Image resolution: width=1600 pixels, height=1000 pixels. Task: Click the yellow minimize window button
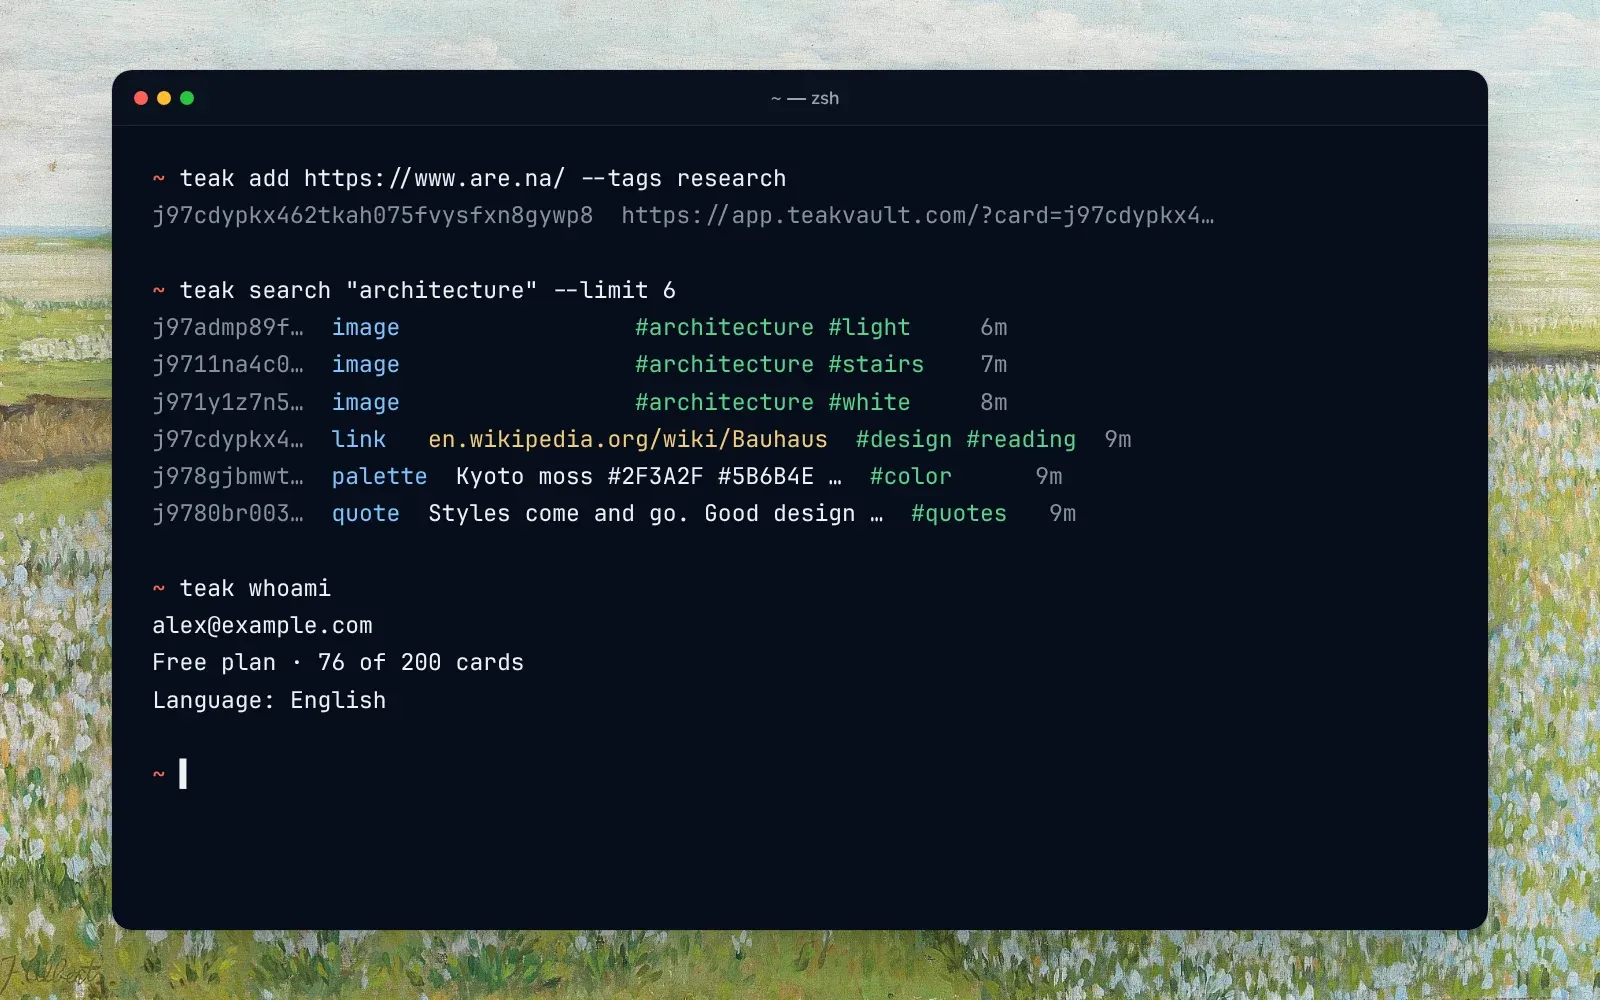(164, 98)
